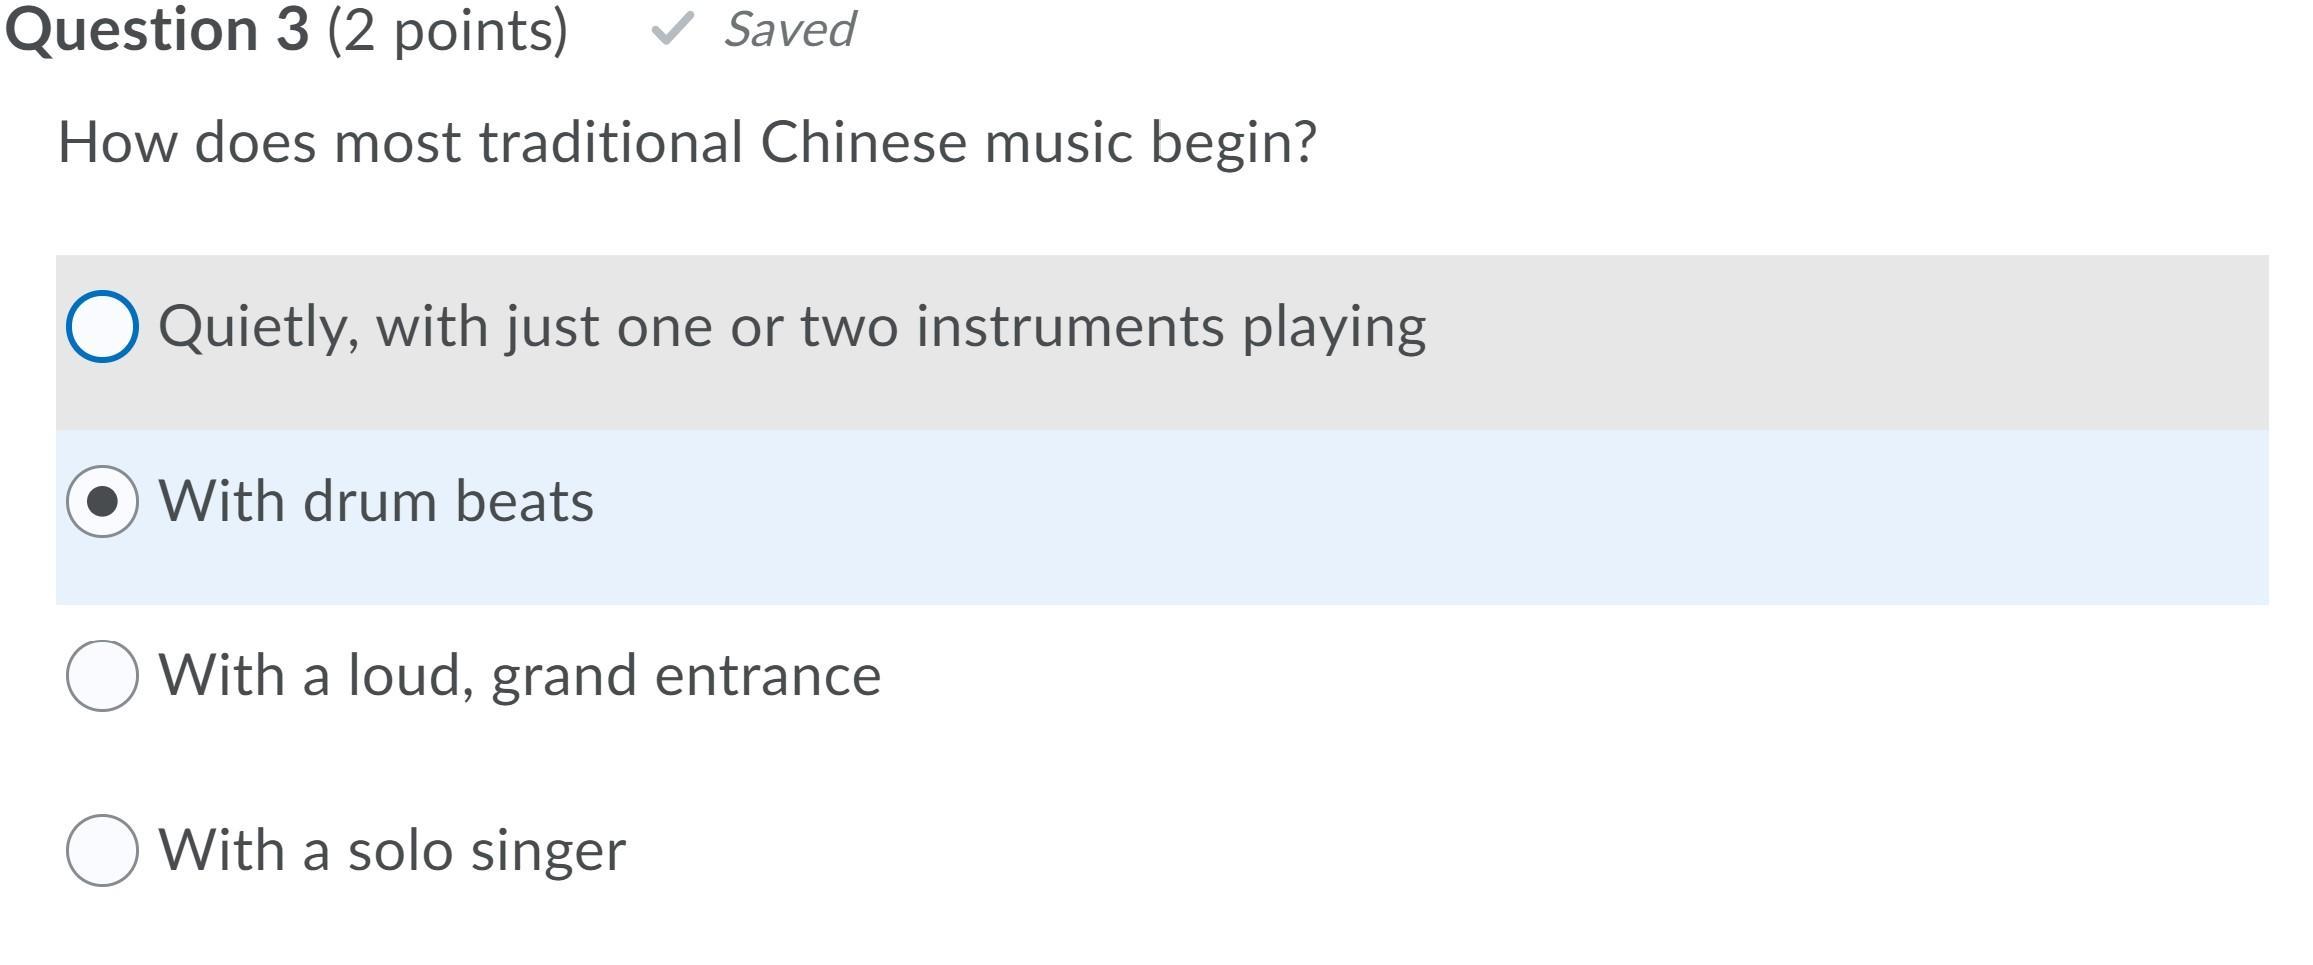Click the question text about traditional Chinese music

click(687, 142)
